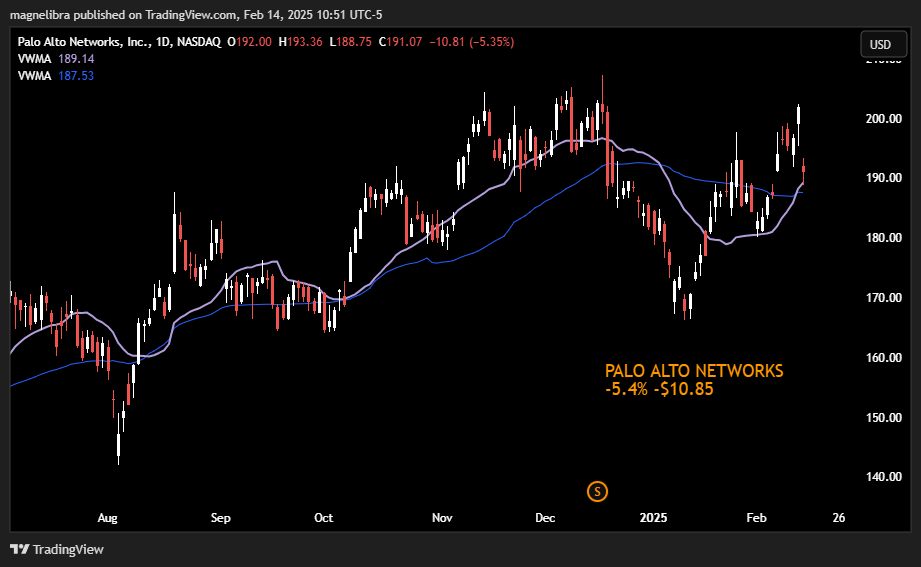Click the PALO ALTO NETWORKS orange annotation
921x567 pixels.
694,371
